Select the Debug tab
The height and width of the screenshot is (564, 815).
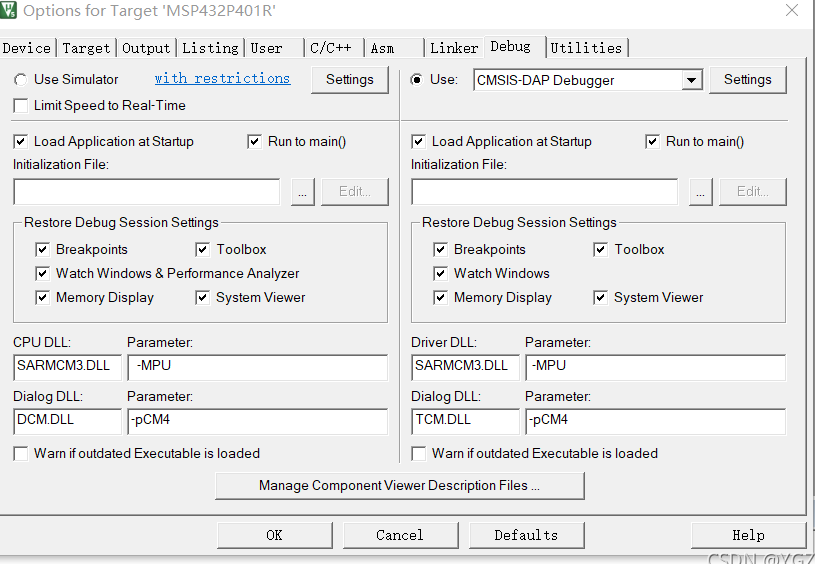click(x=515, y=46)
